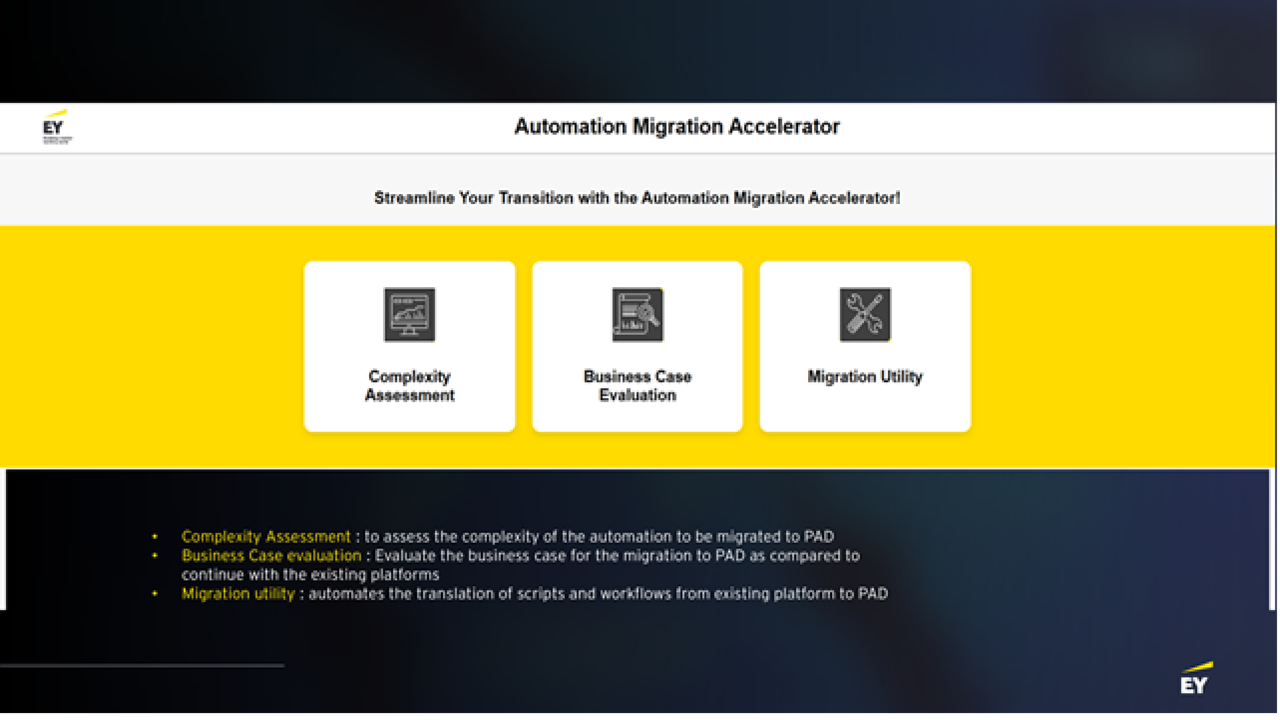
Task: Select the Migration Utility card label
Action: pos(865,377)
